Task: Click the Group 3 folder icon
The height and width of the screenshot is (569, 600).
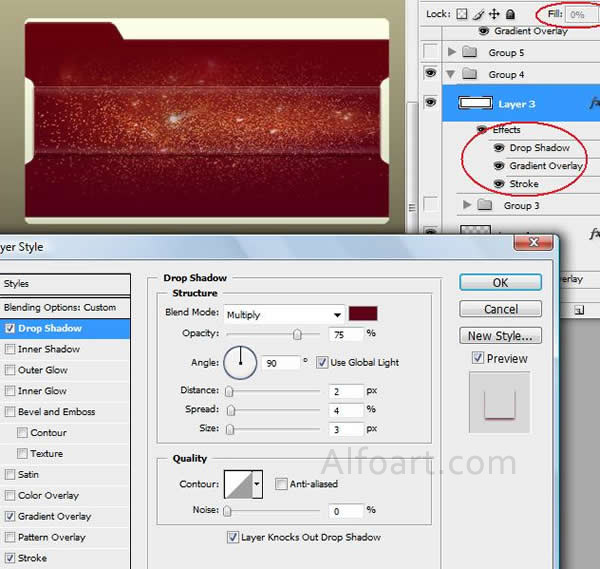Action: coord(484,205)
